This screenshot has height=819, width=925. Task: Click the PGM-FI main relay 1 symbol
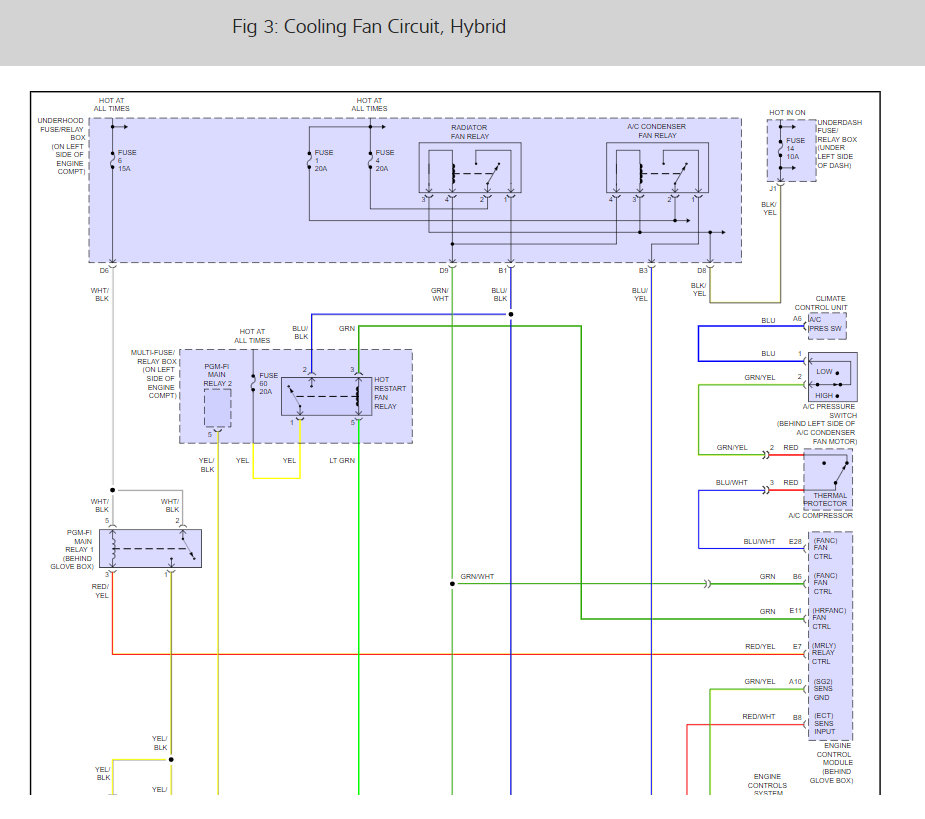[150, 549]
